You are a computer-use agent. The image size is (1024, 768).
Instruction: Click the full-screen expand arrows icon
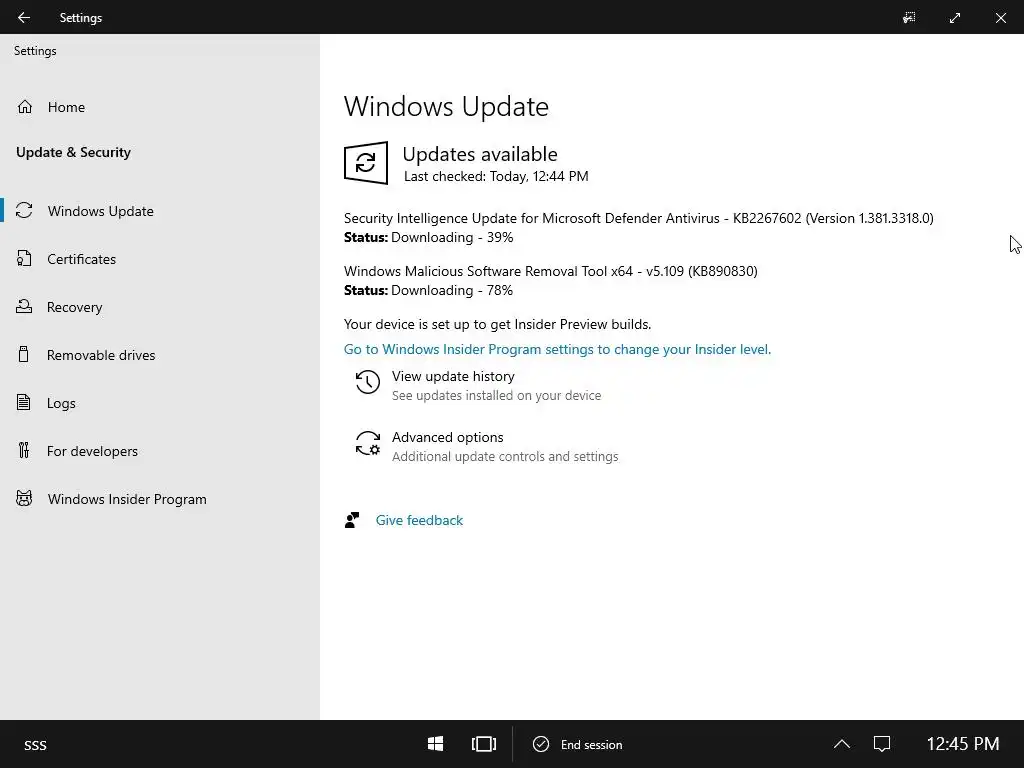pos(955,18)
